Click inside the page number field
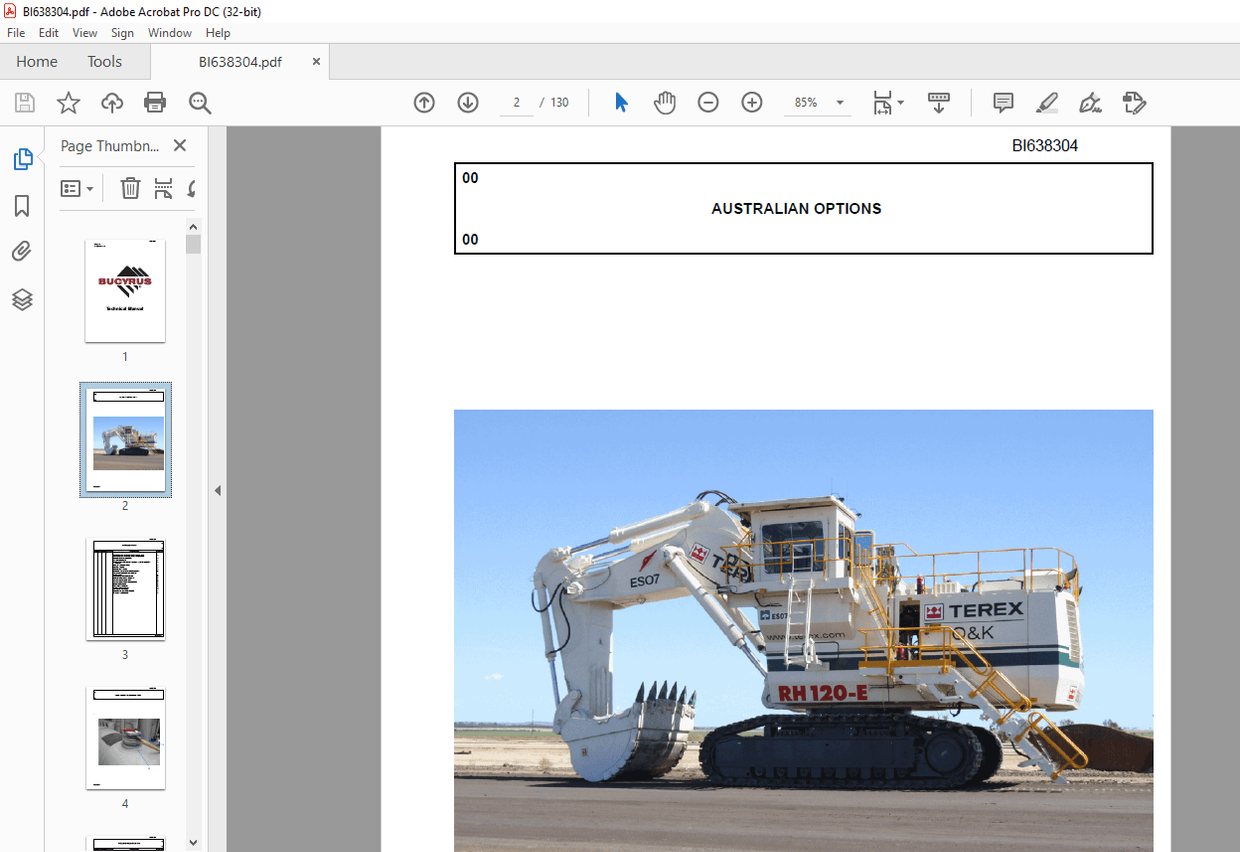 pyautogui.click(x=516, y=102)
